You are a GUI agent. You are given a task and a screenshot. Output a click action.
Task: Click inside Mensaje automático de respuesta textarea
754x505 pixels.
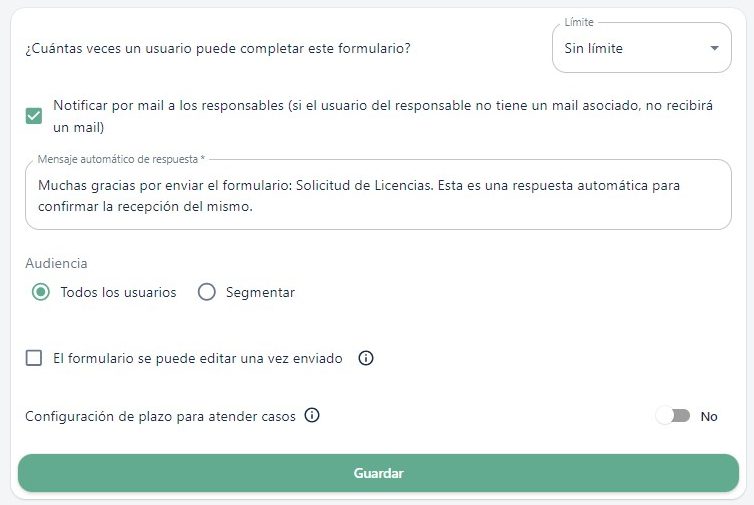378,196
